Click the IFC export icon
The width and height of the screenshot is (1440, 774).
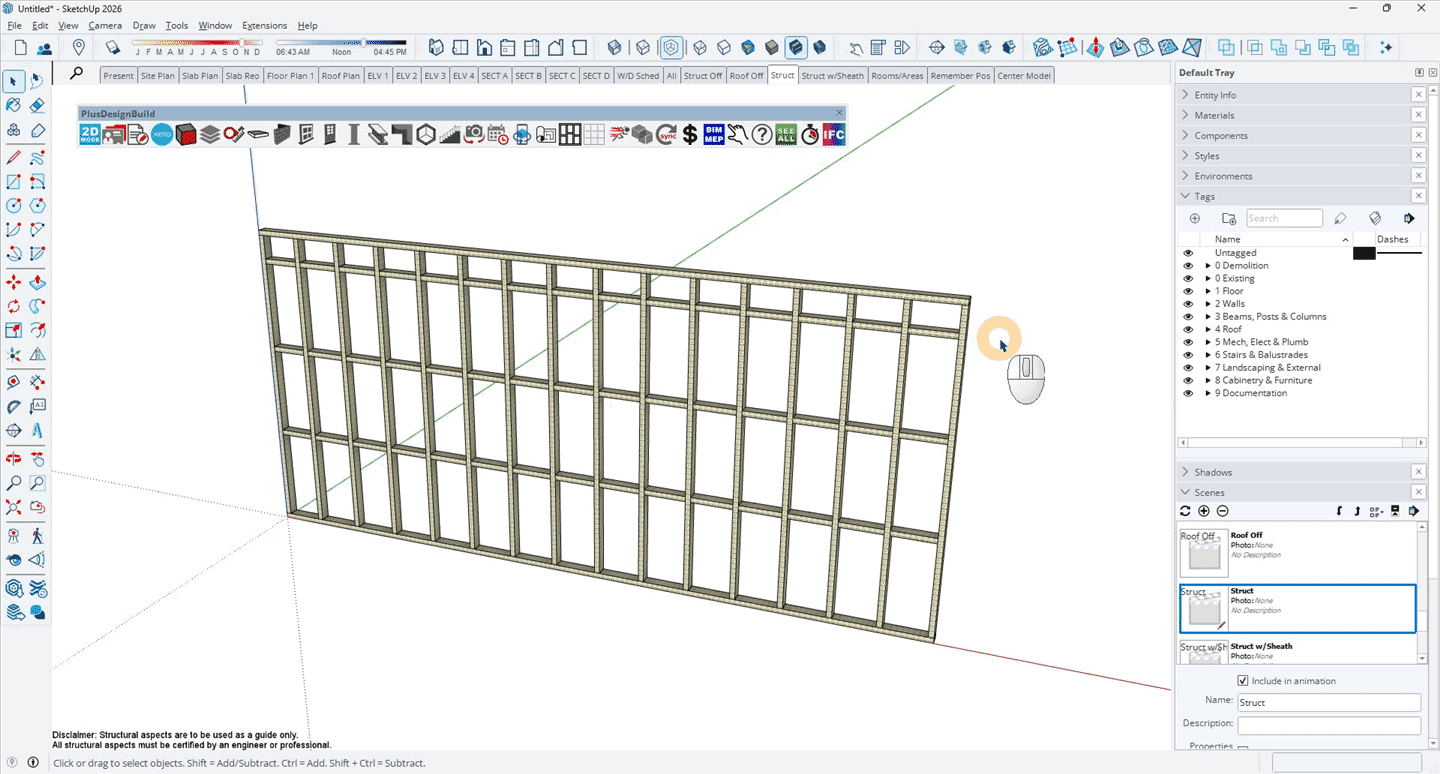coord(833,134)
